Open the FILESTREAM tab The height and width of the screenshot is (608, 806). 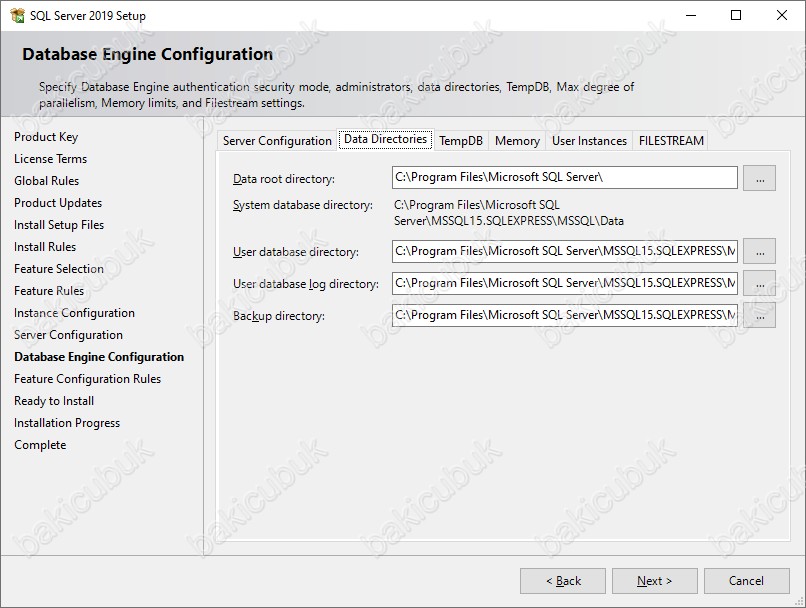(x=671, y=141)
